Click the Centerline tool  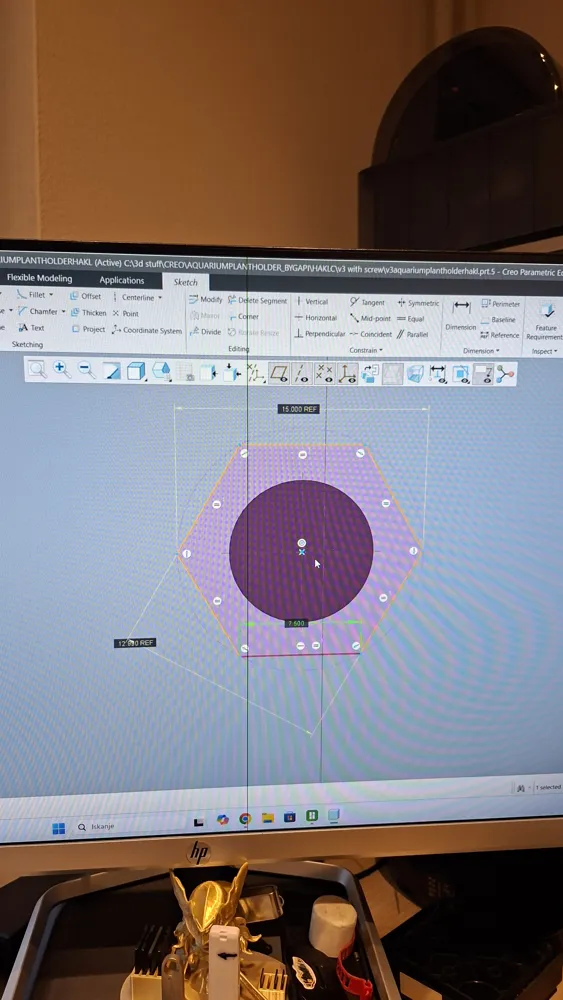pyautogui.click(x=134, y=297)
